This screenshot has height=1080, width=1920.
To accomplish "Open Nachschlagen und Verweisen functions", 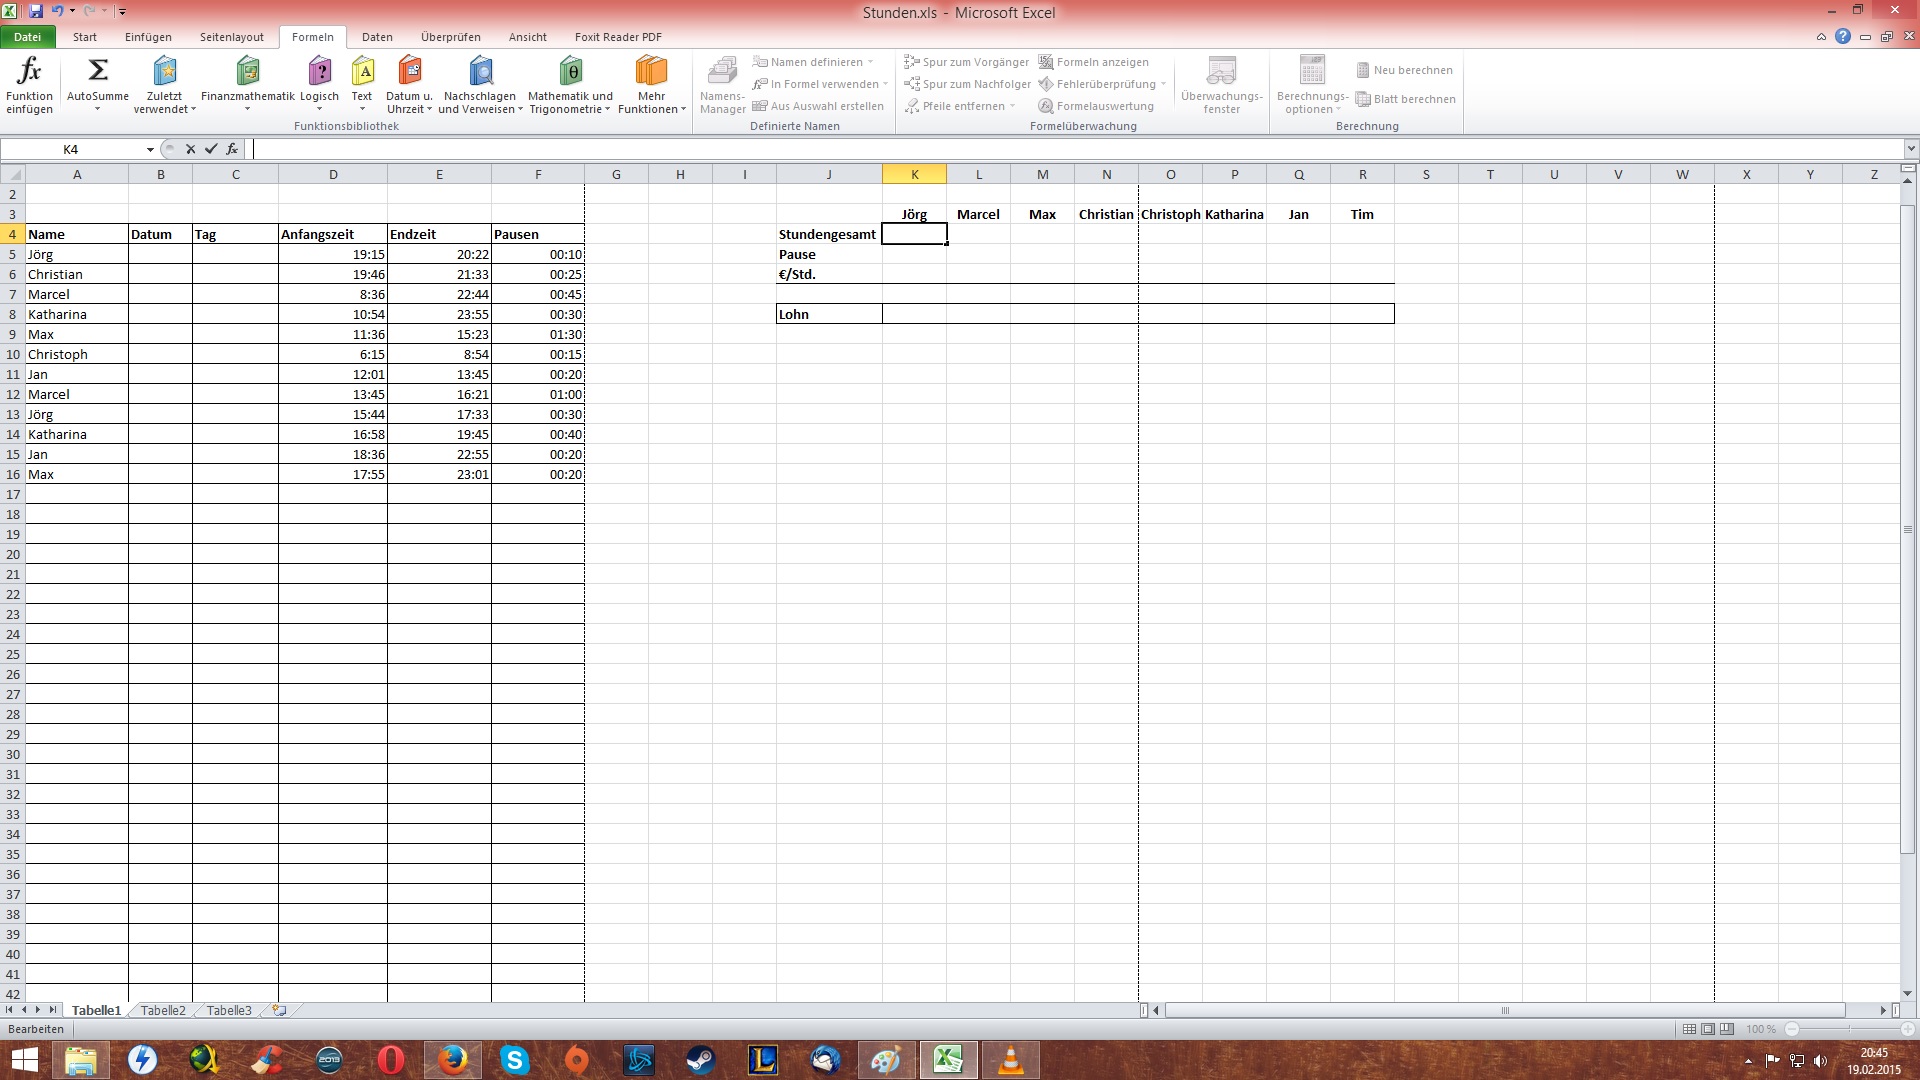I will (x=480, y=72).
